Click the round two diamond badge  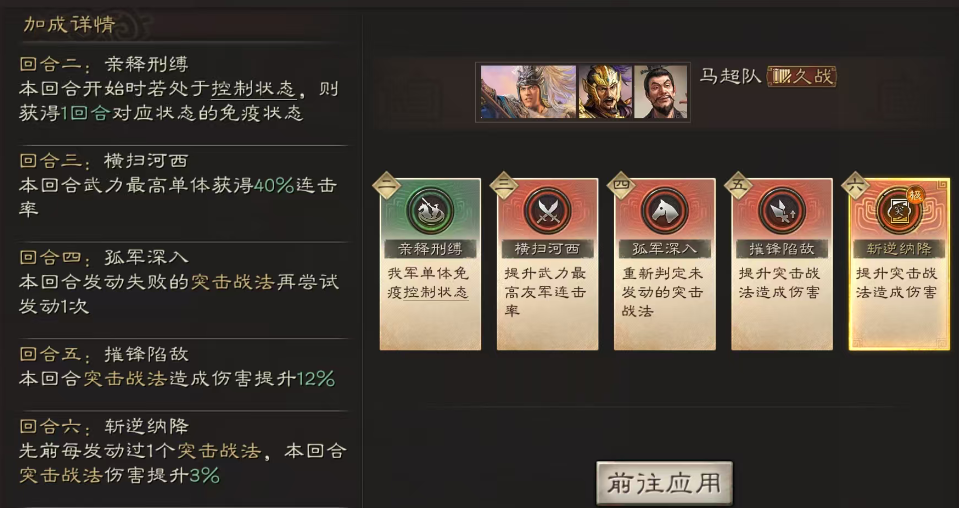[x=387, y=185]
